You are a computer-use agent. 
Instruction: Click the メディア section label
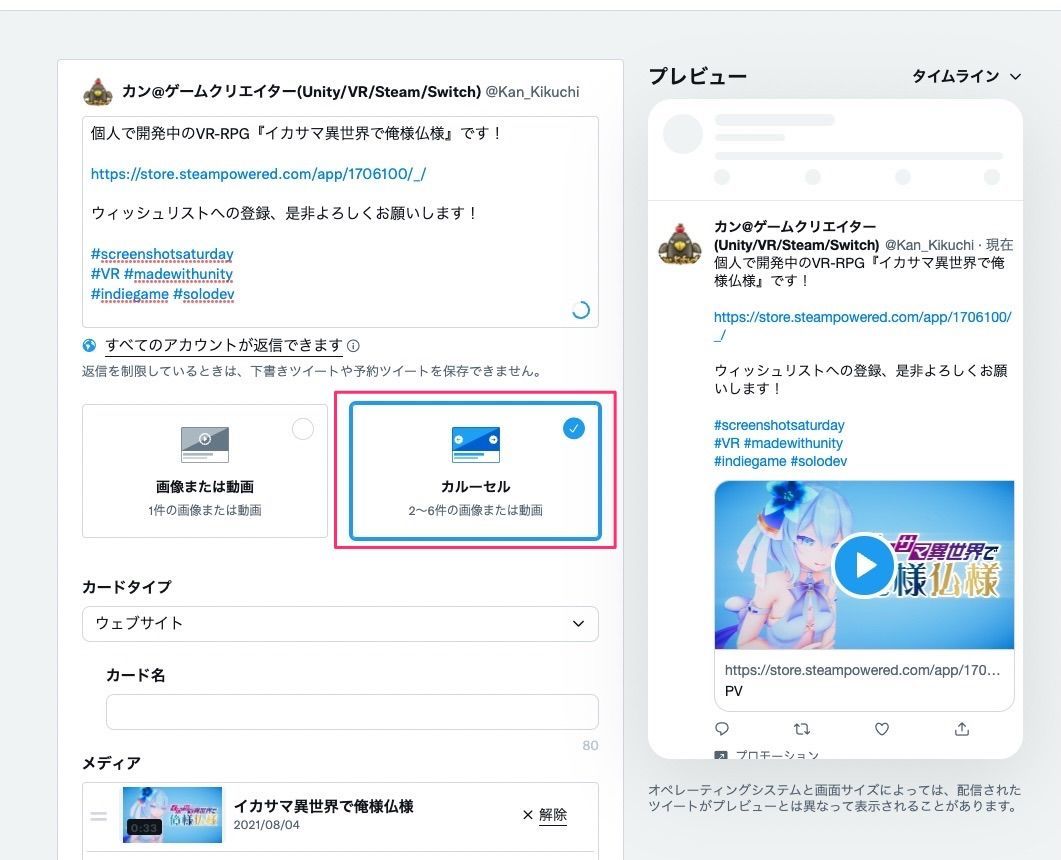[112, 763]
